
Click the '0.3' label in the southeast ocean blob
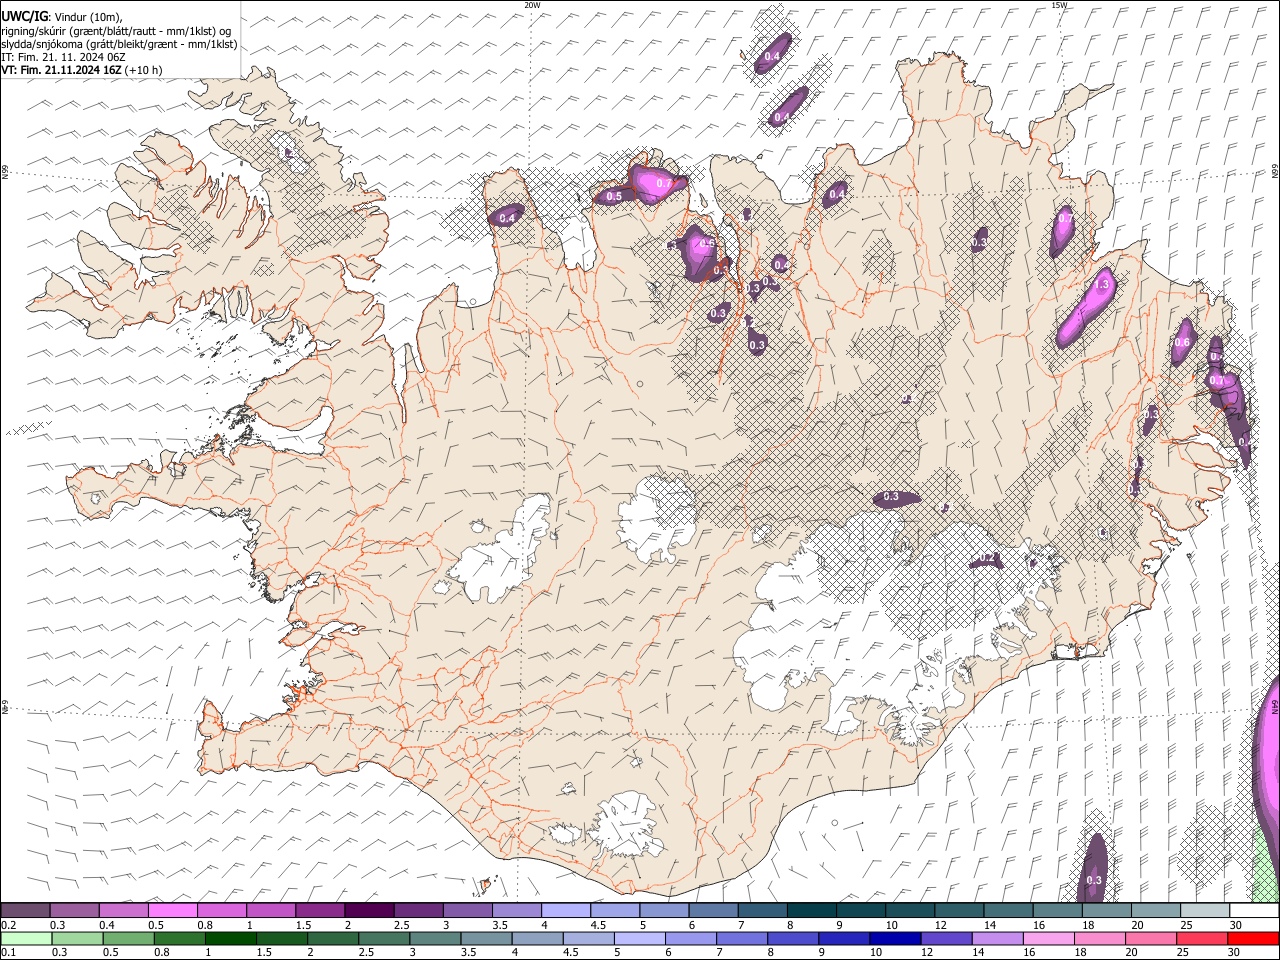coord(1093,880)
